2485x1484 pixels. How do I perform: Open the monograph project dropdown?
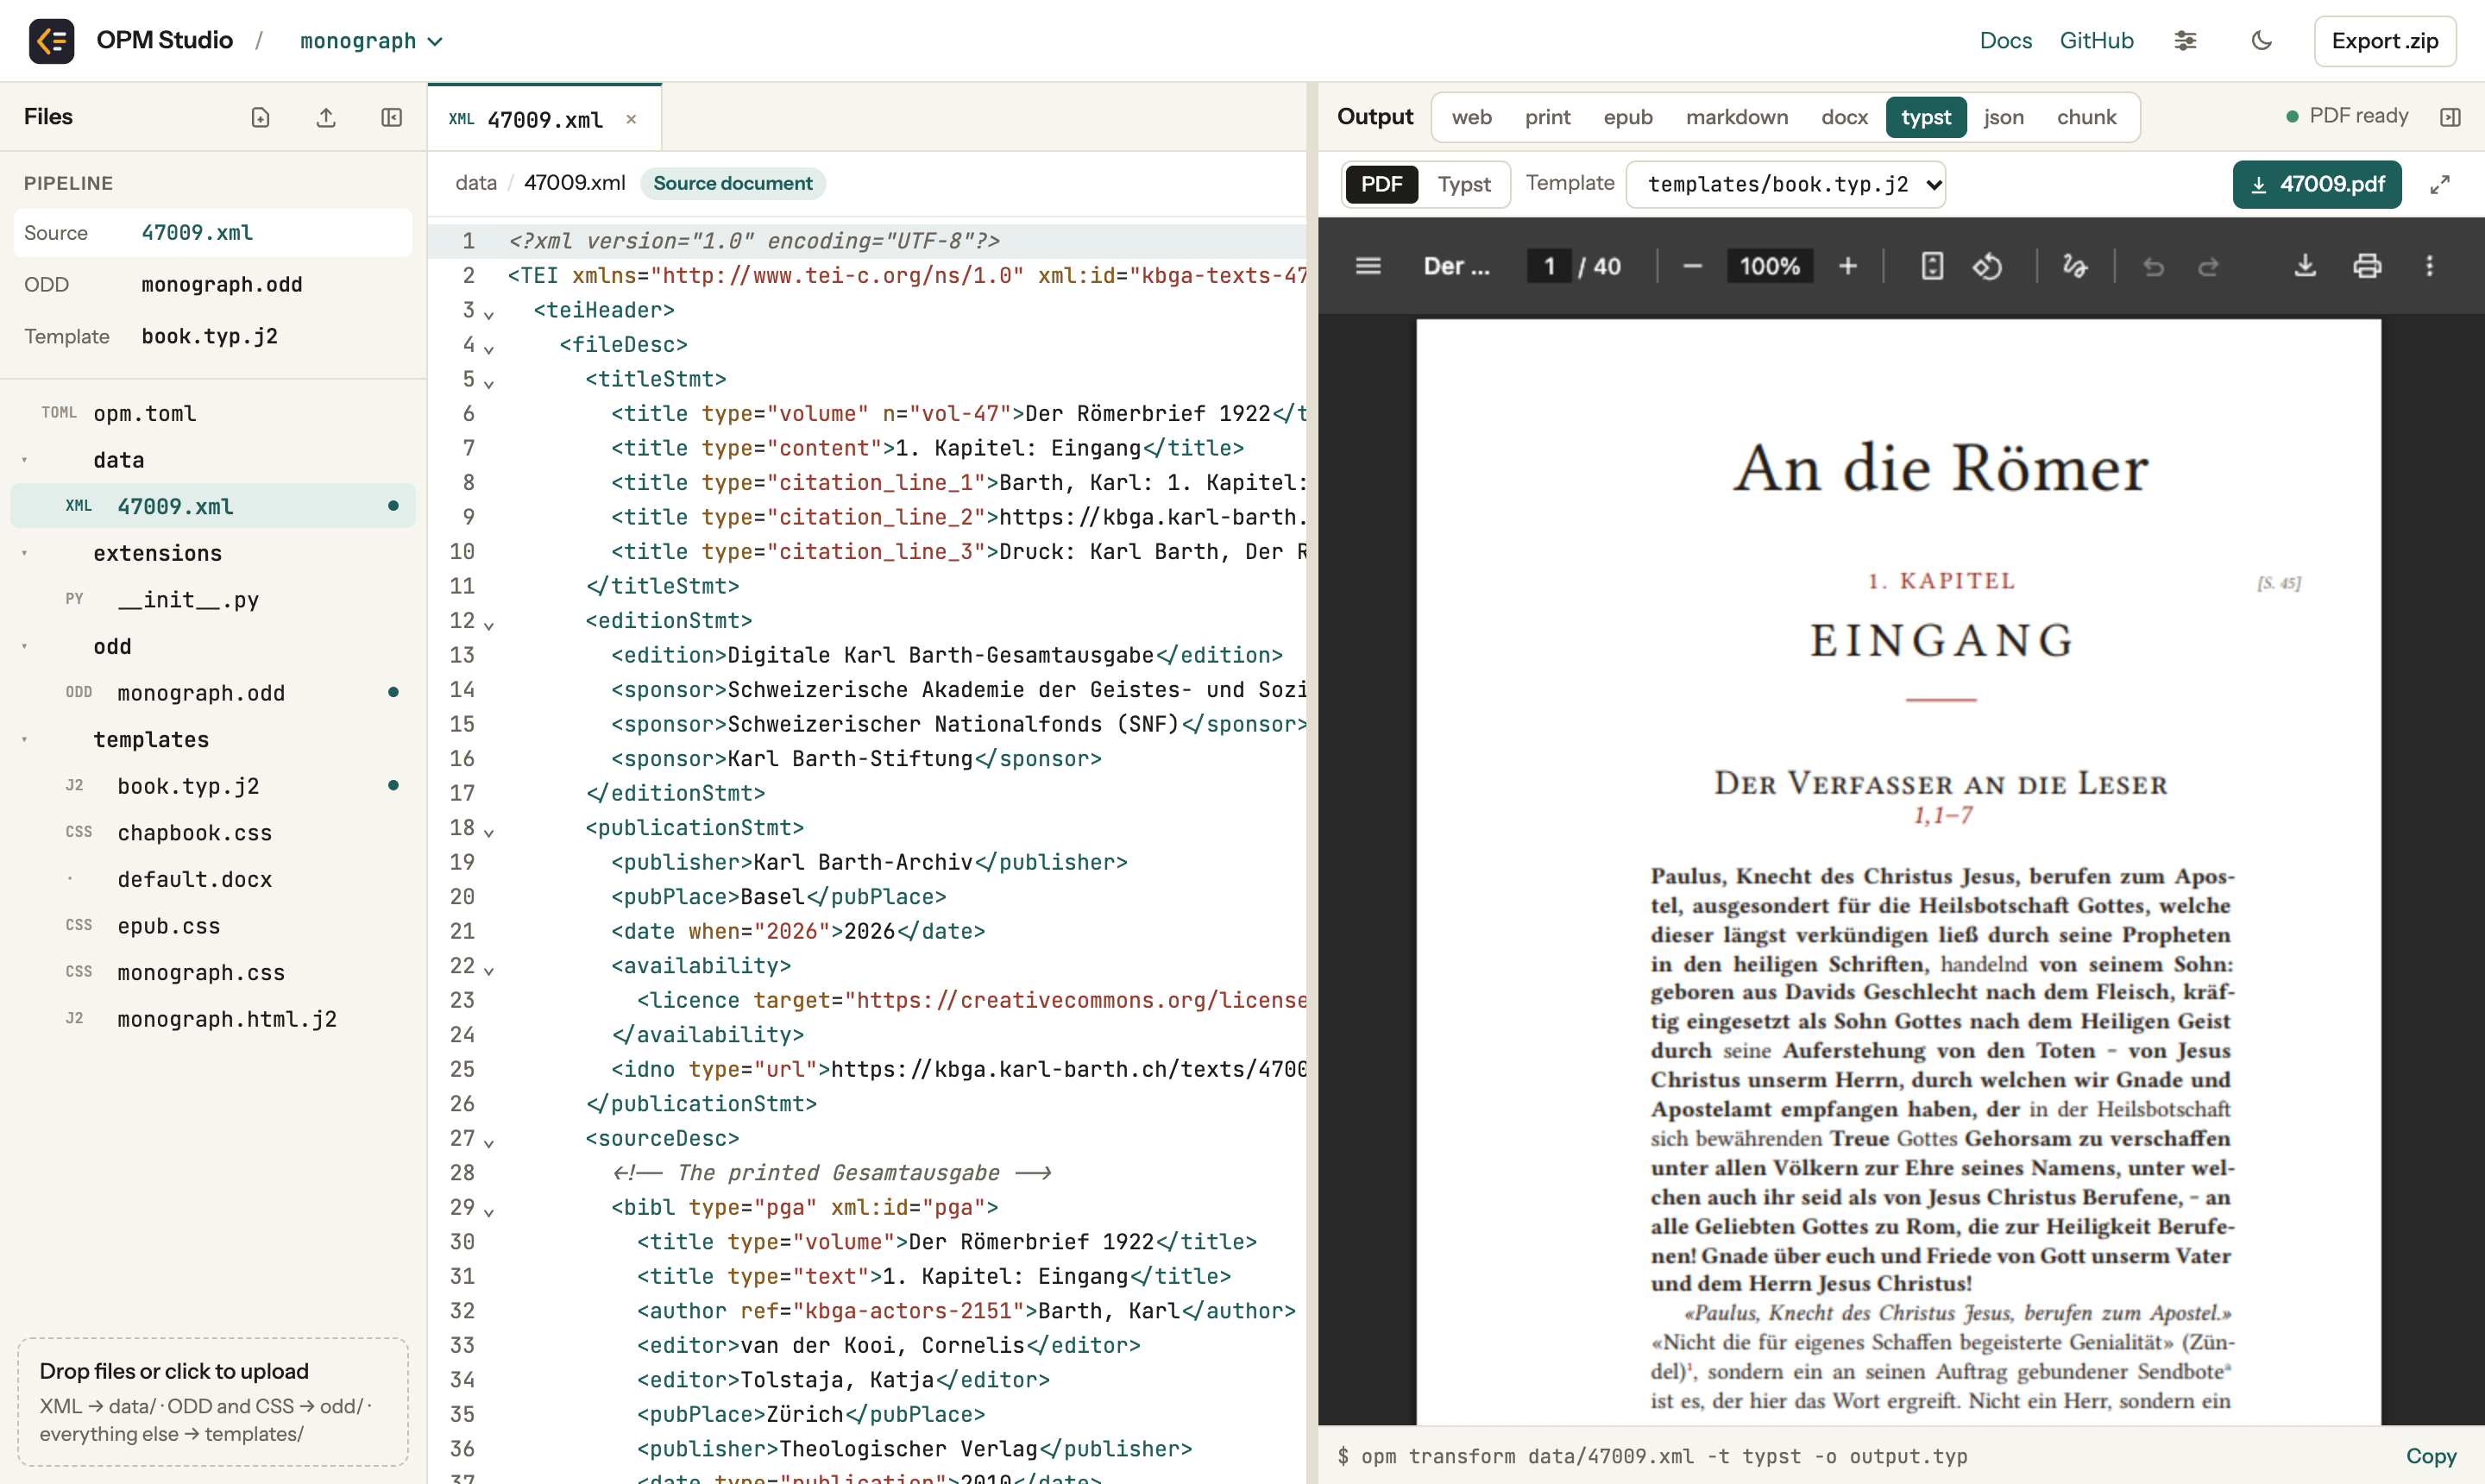point(371,41)
